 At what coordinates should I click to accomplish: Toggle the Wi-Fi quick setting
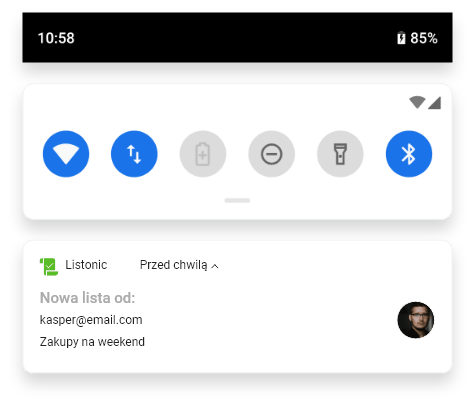point(66,154)
